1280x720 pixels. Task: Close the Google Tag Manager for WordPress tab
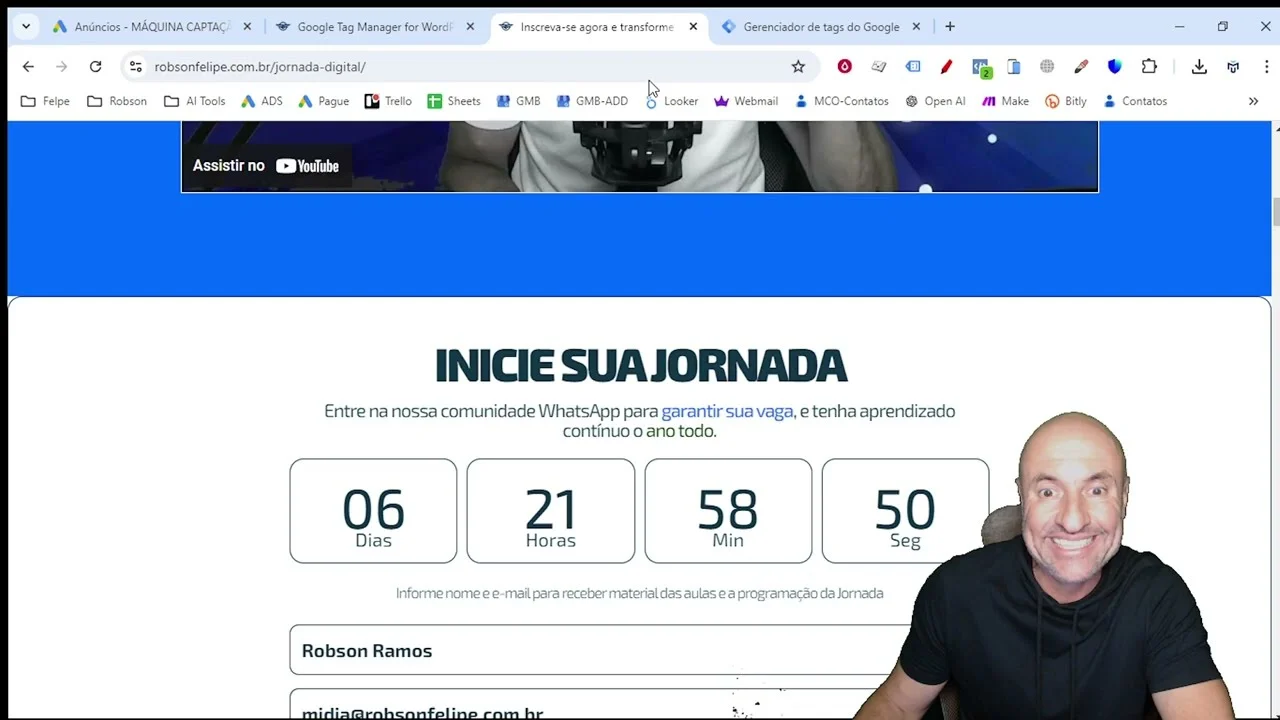coord(470,27)
